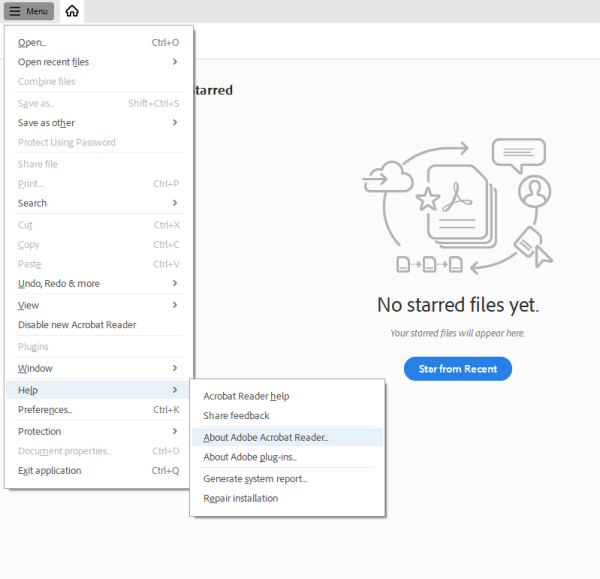Click the Home icon tab
This screenshot has width=600, height=579.
point(72,11)
